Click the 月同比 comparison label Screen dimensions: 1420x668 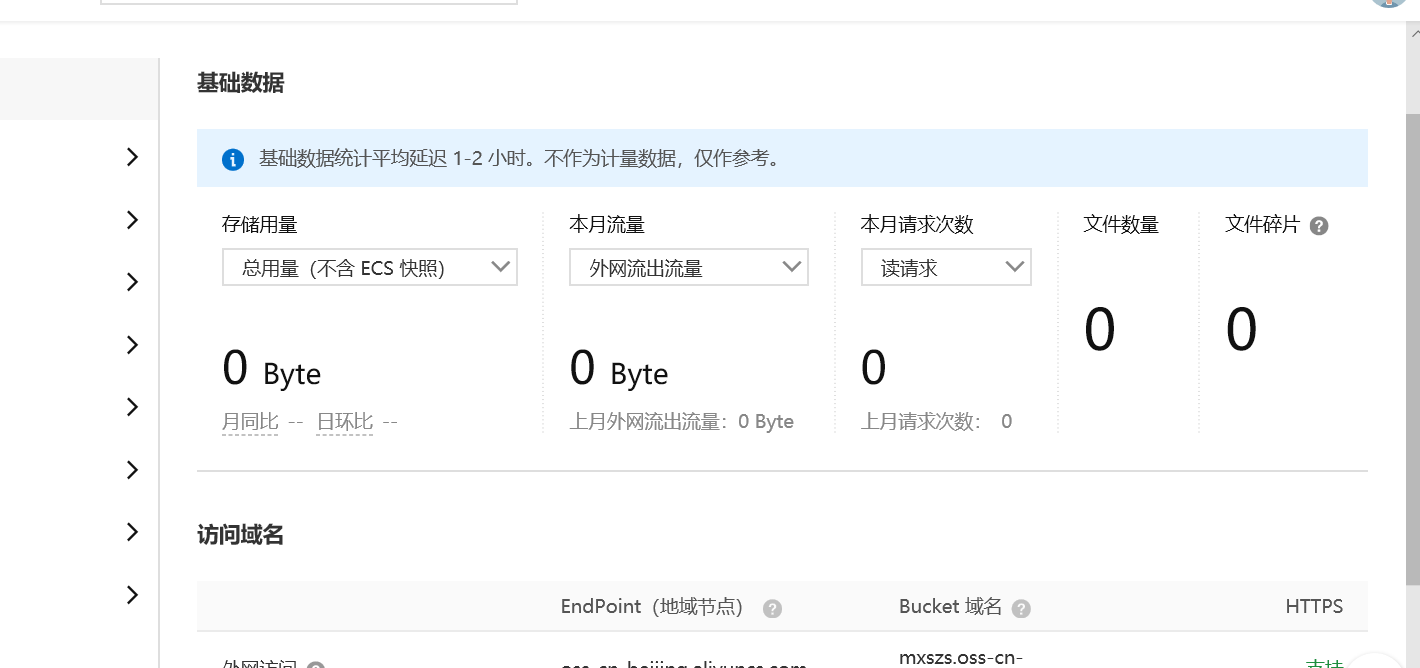click(x=250, y=422)
